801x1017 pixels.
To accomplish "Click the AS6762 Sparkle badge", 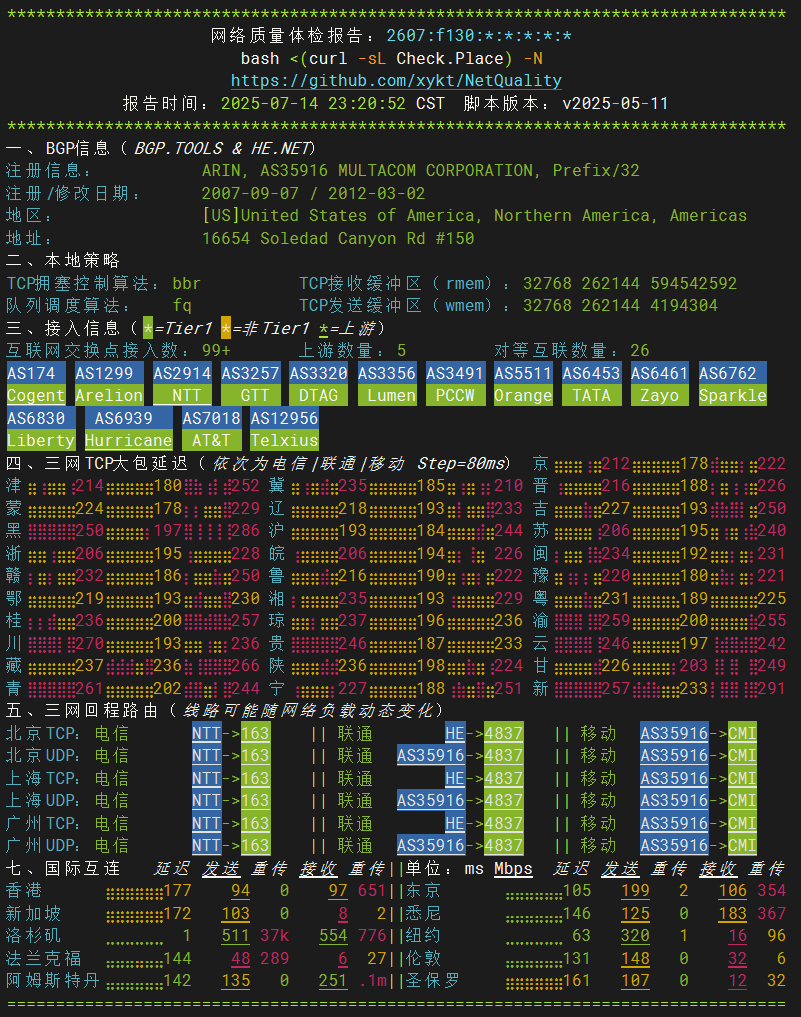I will [733, 384].
